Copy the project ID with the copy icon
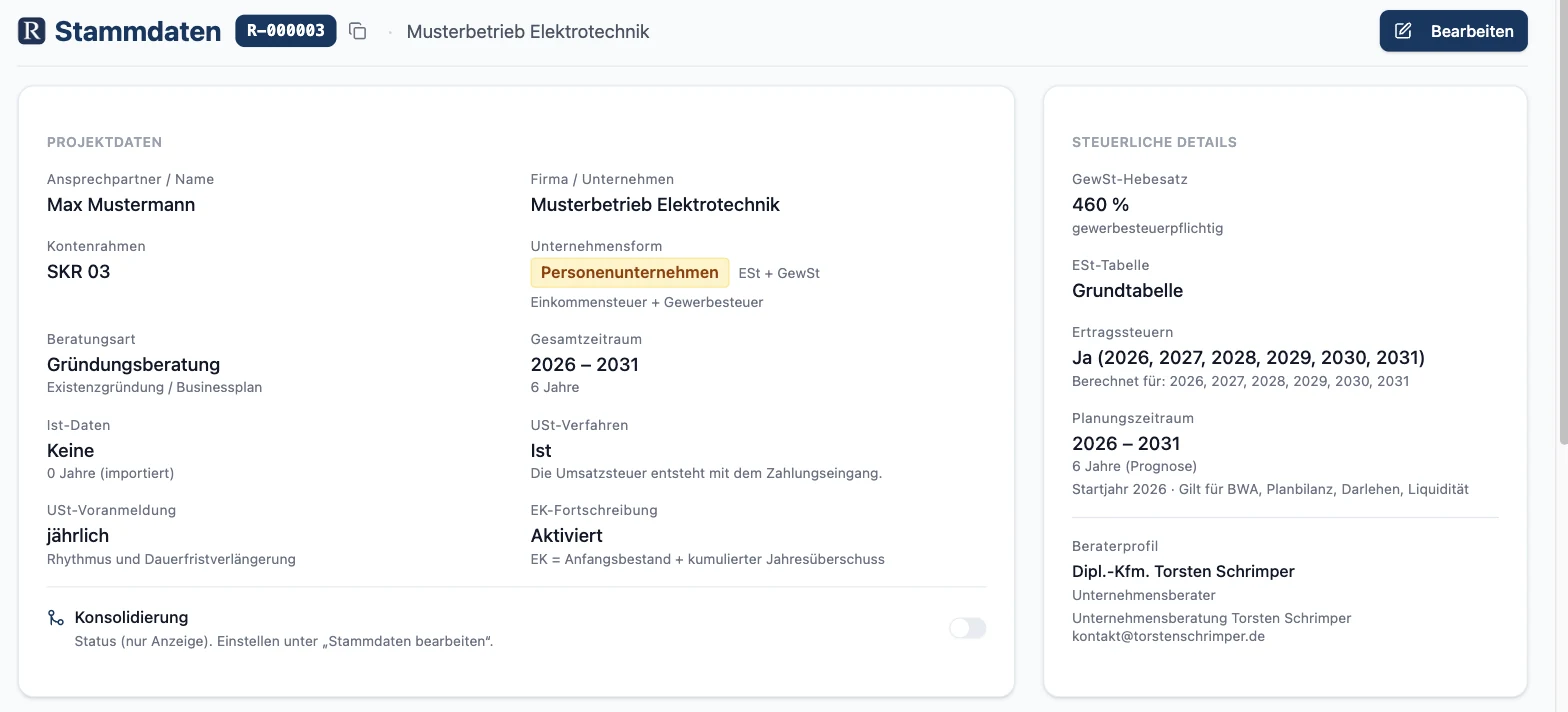The height and width of the screenshot is (712, 1568). pyautogui.click(x=357, y=31)
